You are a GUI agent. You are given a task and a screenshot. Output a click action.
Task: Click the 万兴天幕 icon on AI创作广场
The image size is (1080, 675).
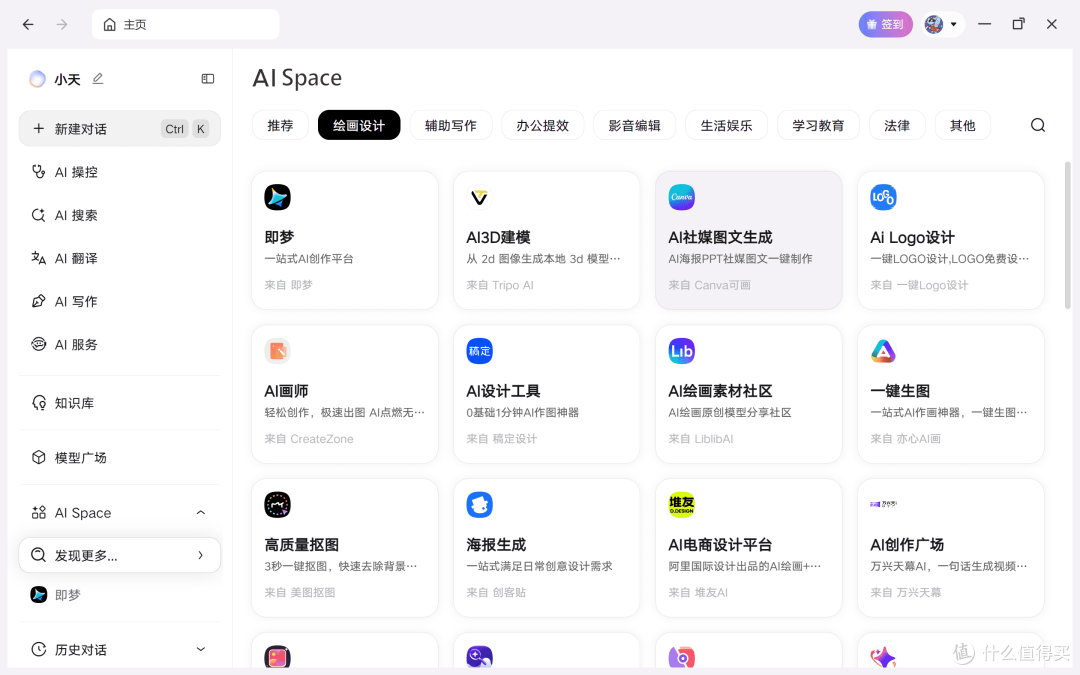tap(883, 504)
